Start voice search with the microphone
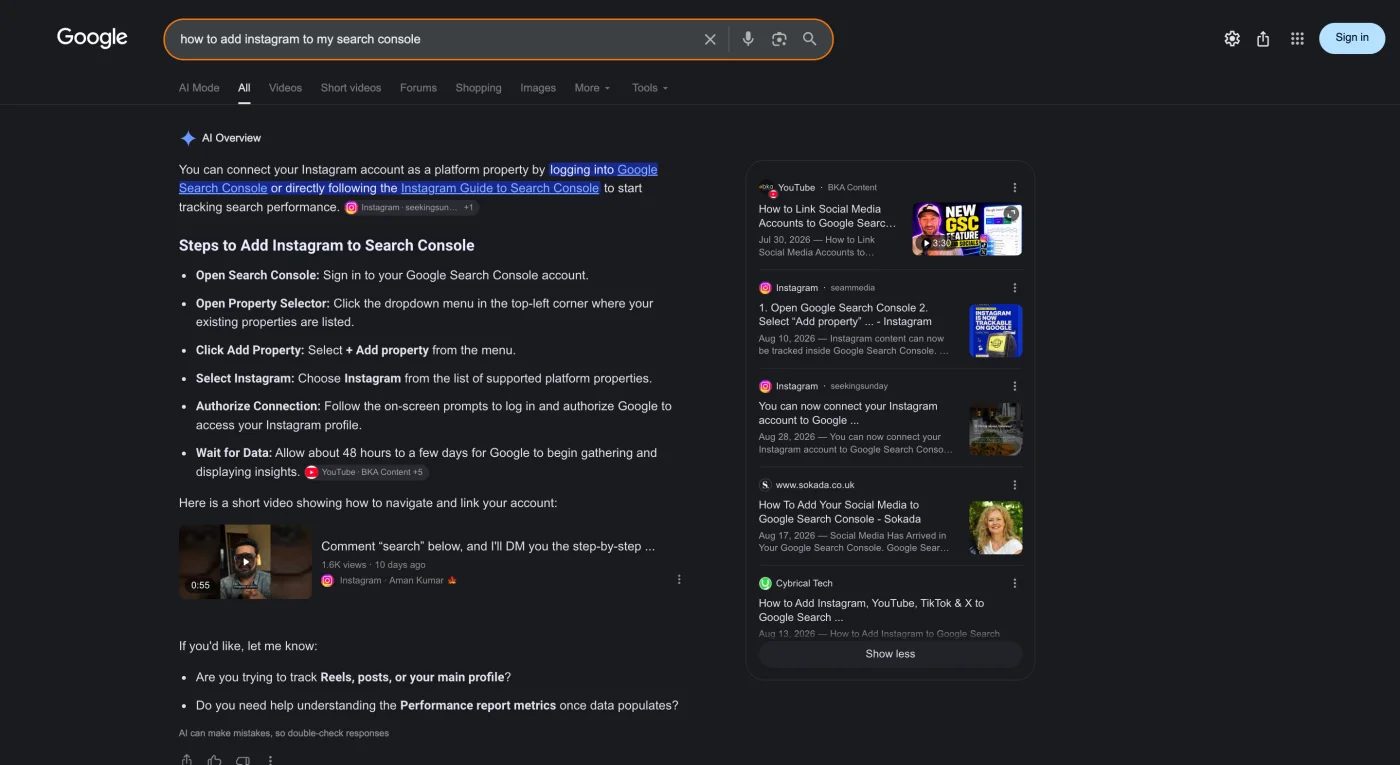1400x765 pixels. [x=748, y=39]
